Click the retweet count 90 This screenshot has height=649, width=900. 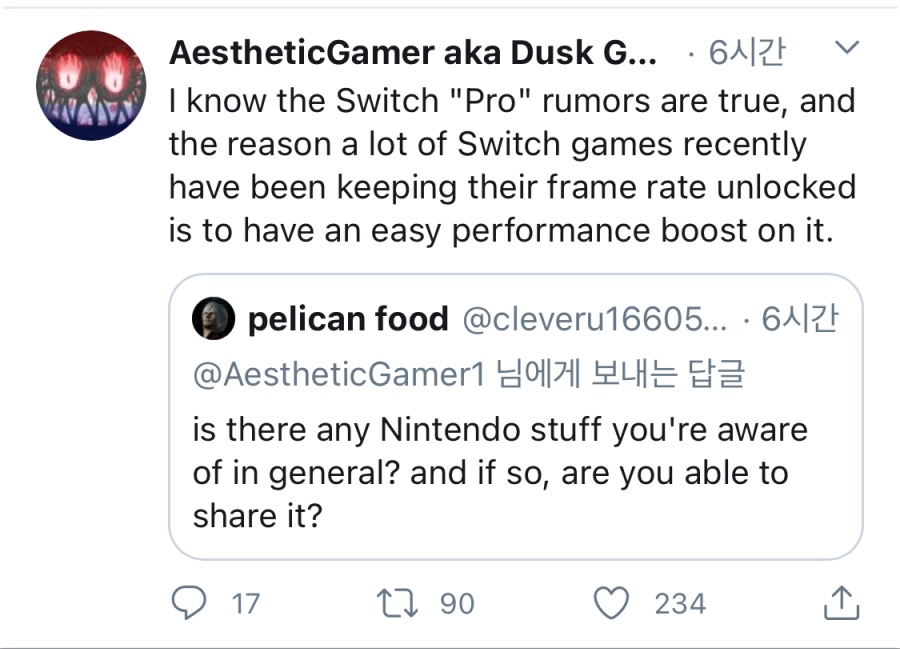[457, 604]
